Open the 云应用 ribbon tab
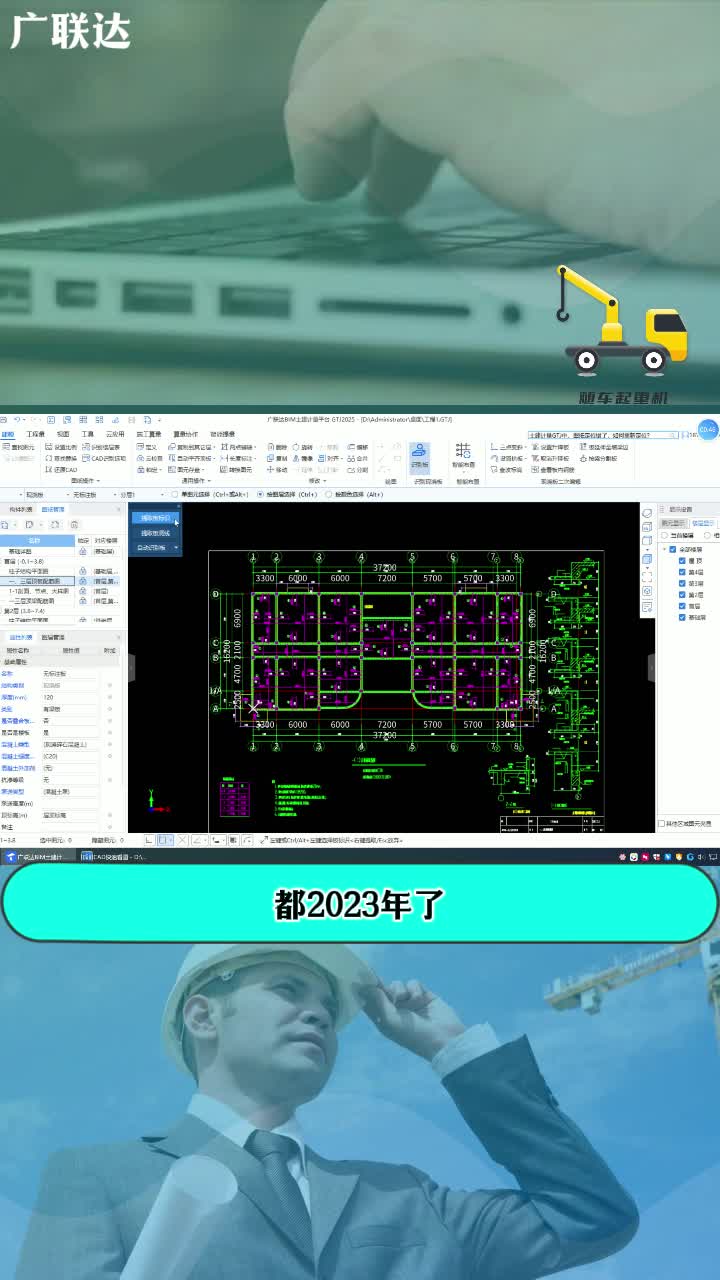The image size is (720, 1280). point(117,434)
